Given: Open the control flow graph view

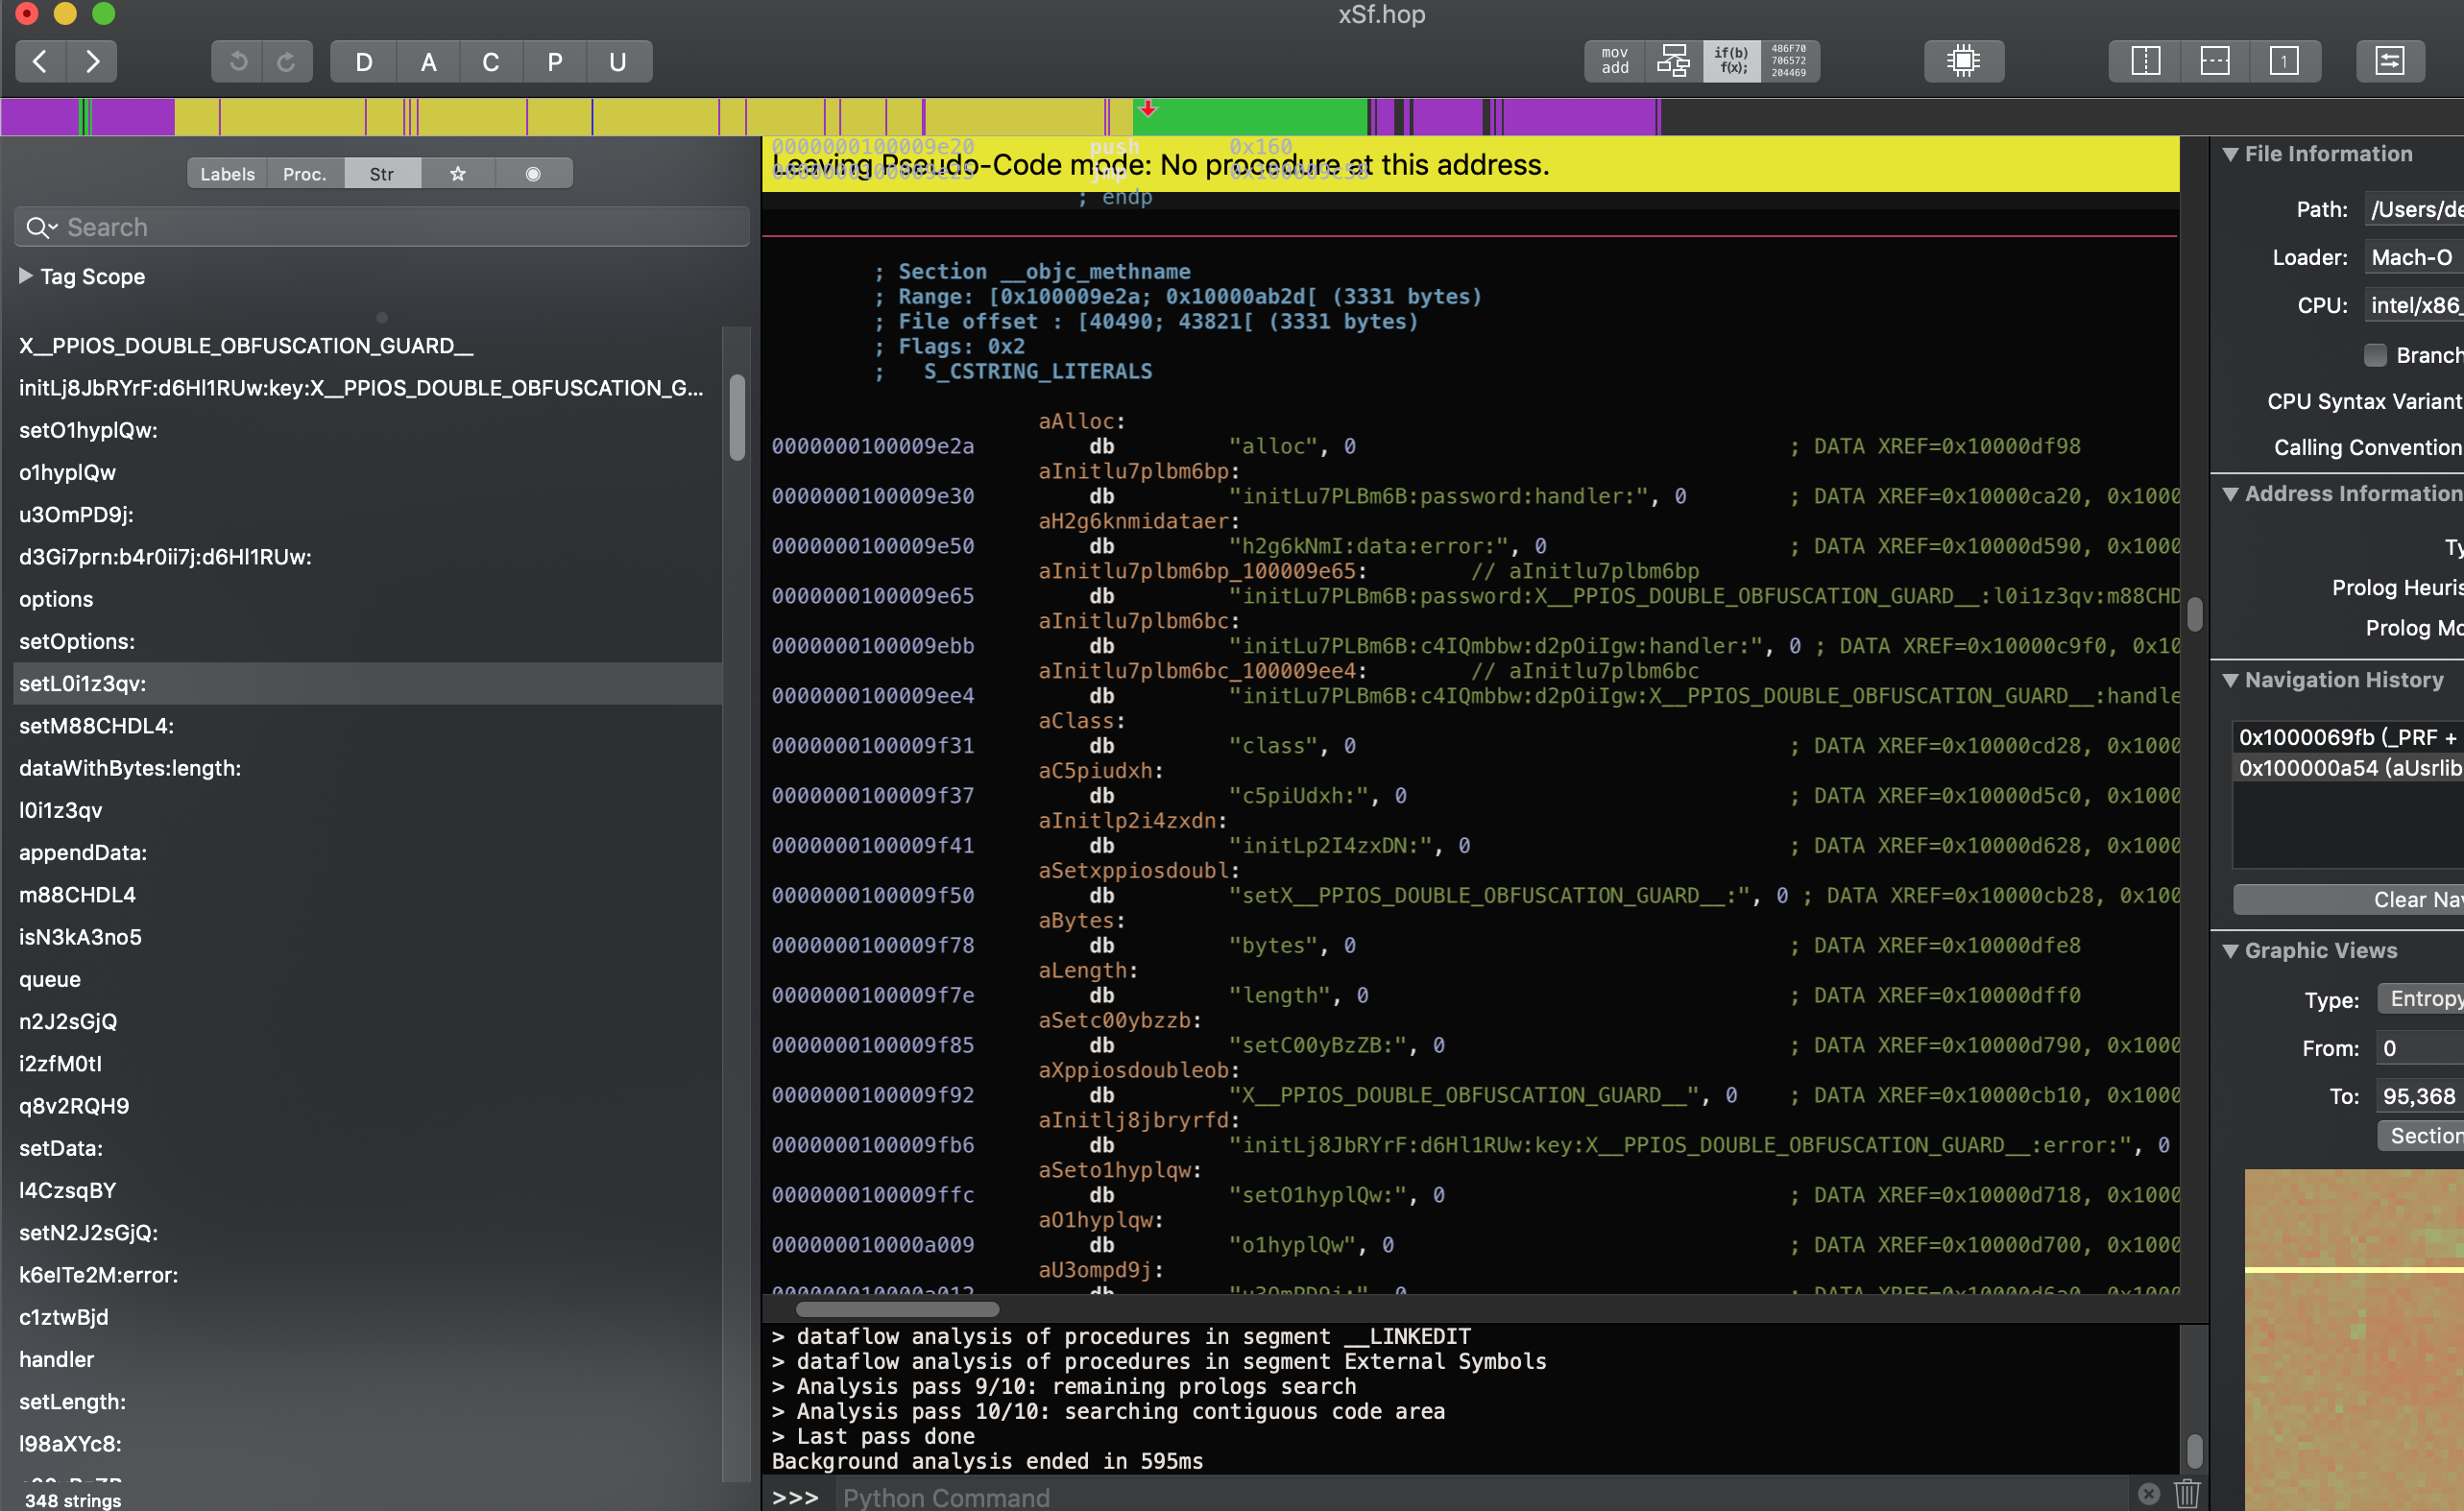Looking at the screenshot, I should click(1673, 61).
